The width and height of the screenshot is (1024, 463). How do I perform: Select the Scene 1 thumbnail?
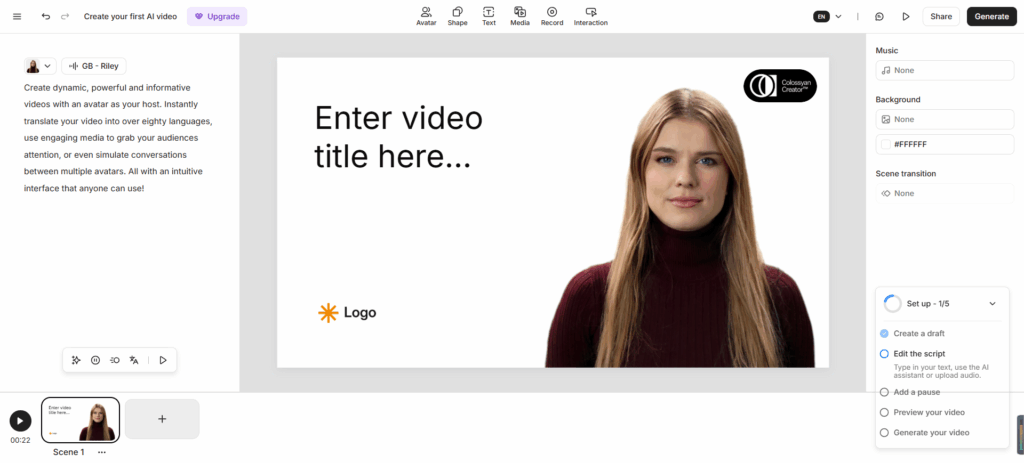pos(80,420)
